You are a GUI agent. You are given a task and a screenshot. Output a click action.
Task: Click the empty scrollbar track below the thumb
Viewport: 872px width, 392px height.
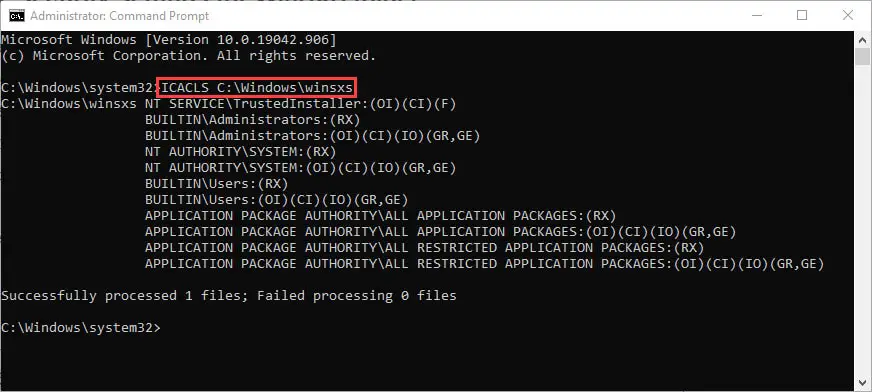coord(863,220)
